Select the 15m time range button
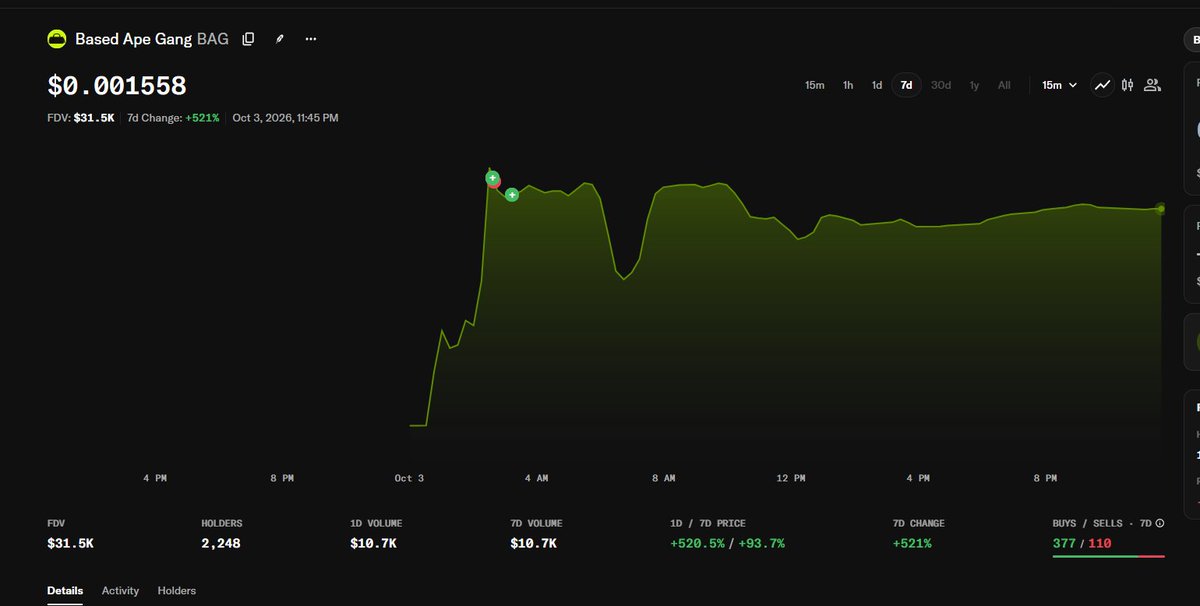 (x=814, y=85)
